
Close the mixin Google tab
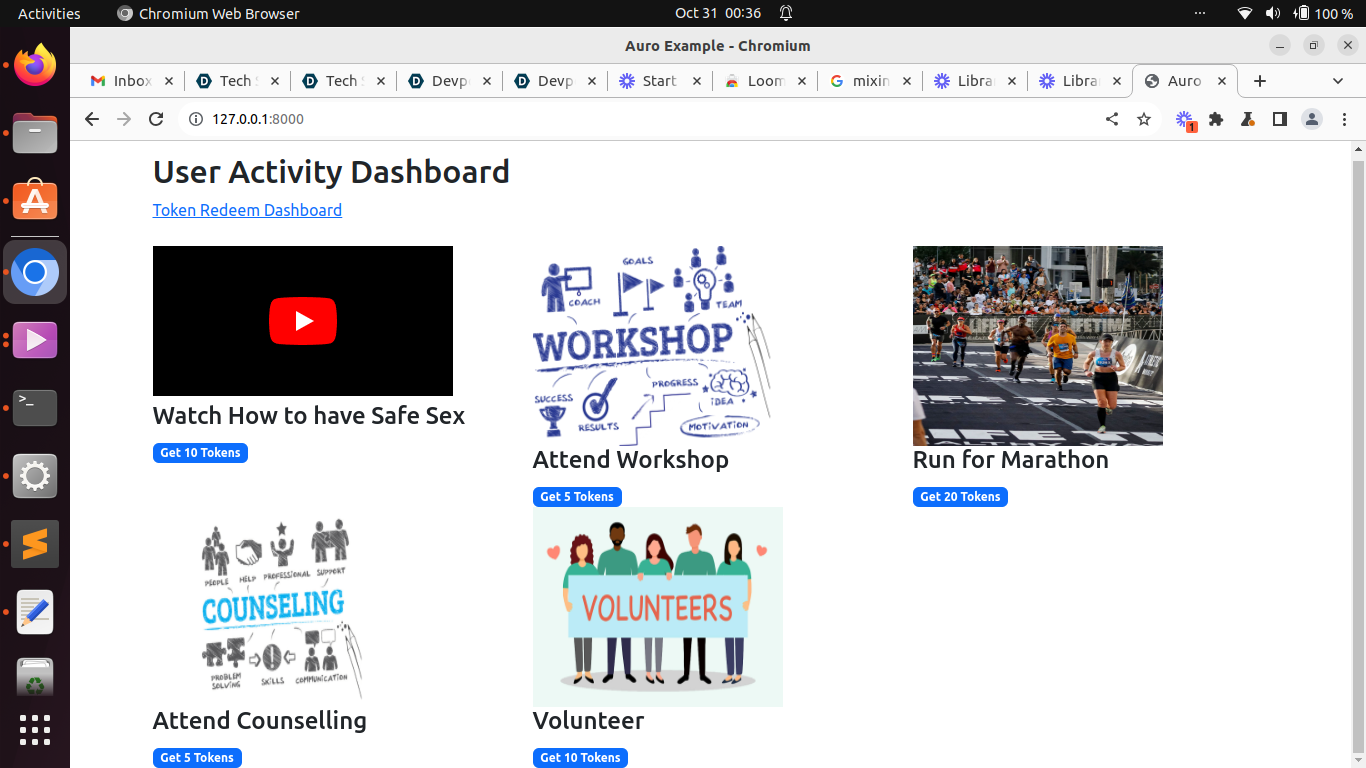pos(907,81)
